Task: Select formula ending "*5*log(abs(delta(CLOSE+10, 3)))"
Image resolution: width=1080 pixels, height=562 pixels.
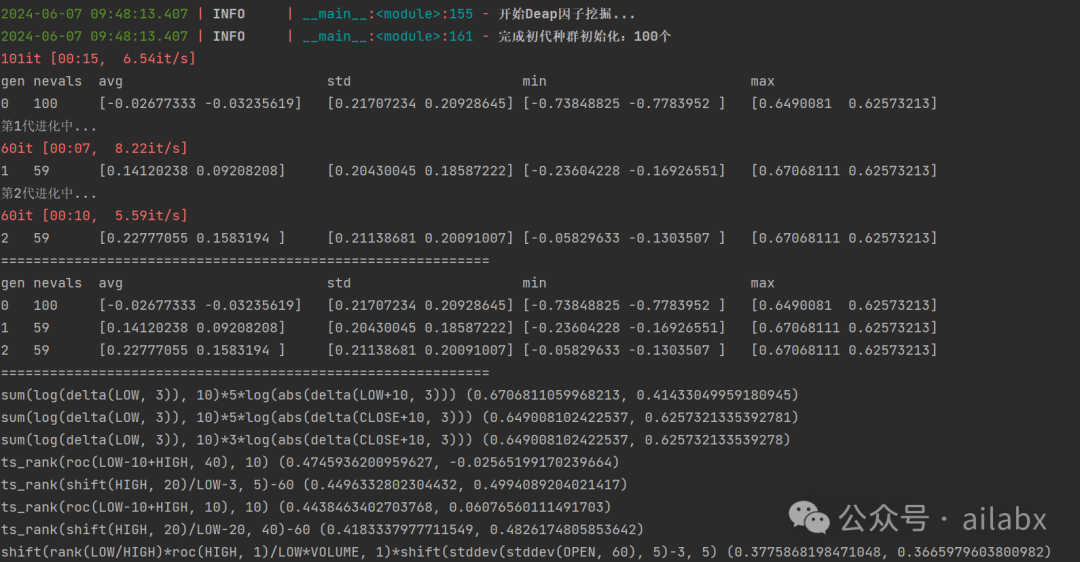Action: pos(237,417)
